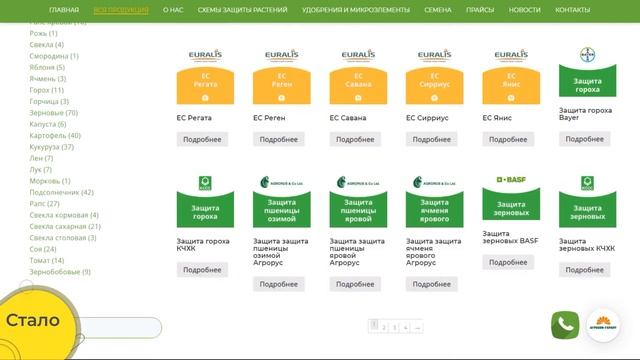The width and height of the screenshot is (640, 360).
Task: Filter by category Яблоня (5)
Action: click(47, 67)
